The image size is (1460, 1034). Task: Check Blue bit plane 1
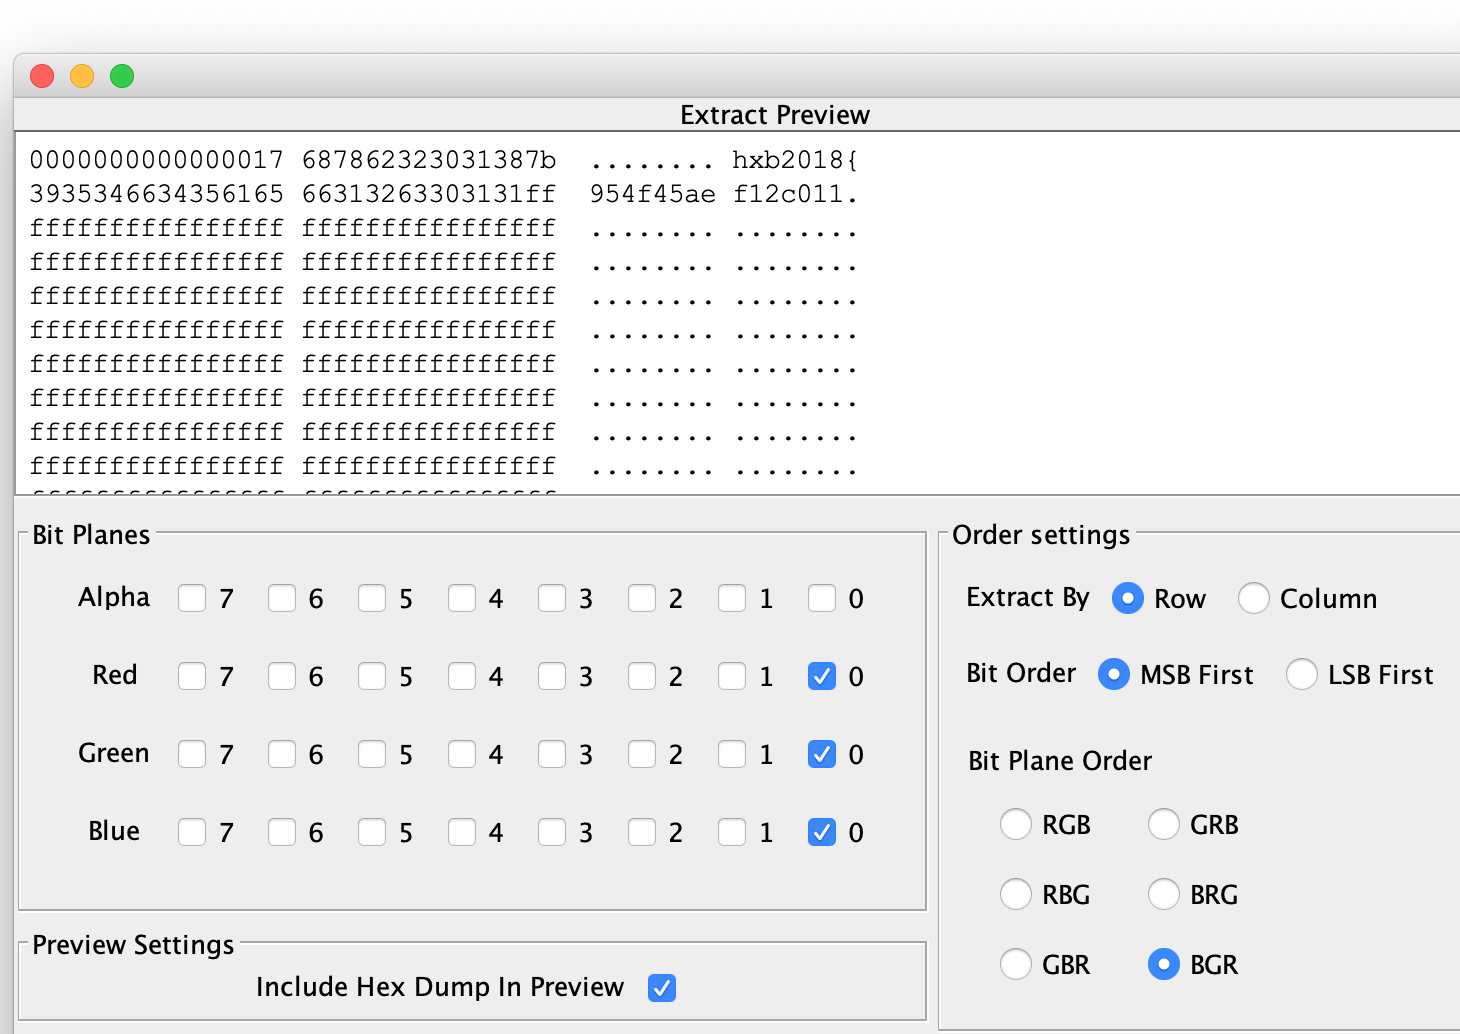coord(732,832)
